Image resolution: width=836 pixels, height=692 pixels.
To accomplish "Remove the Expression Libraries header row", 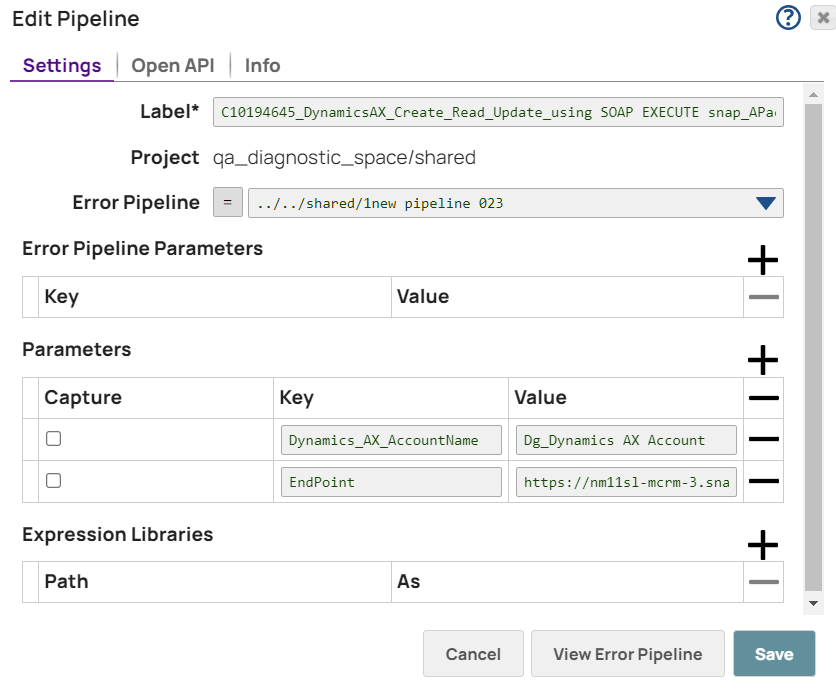I will click(762, 581).
